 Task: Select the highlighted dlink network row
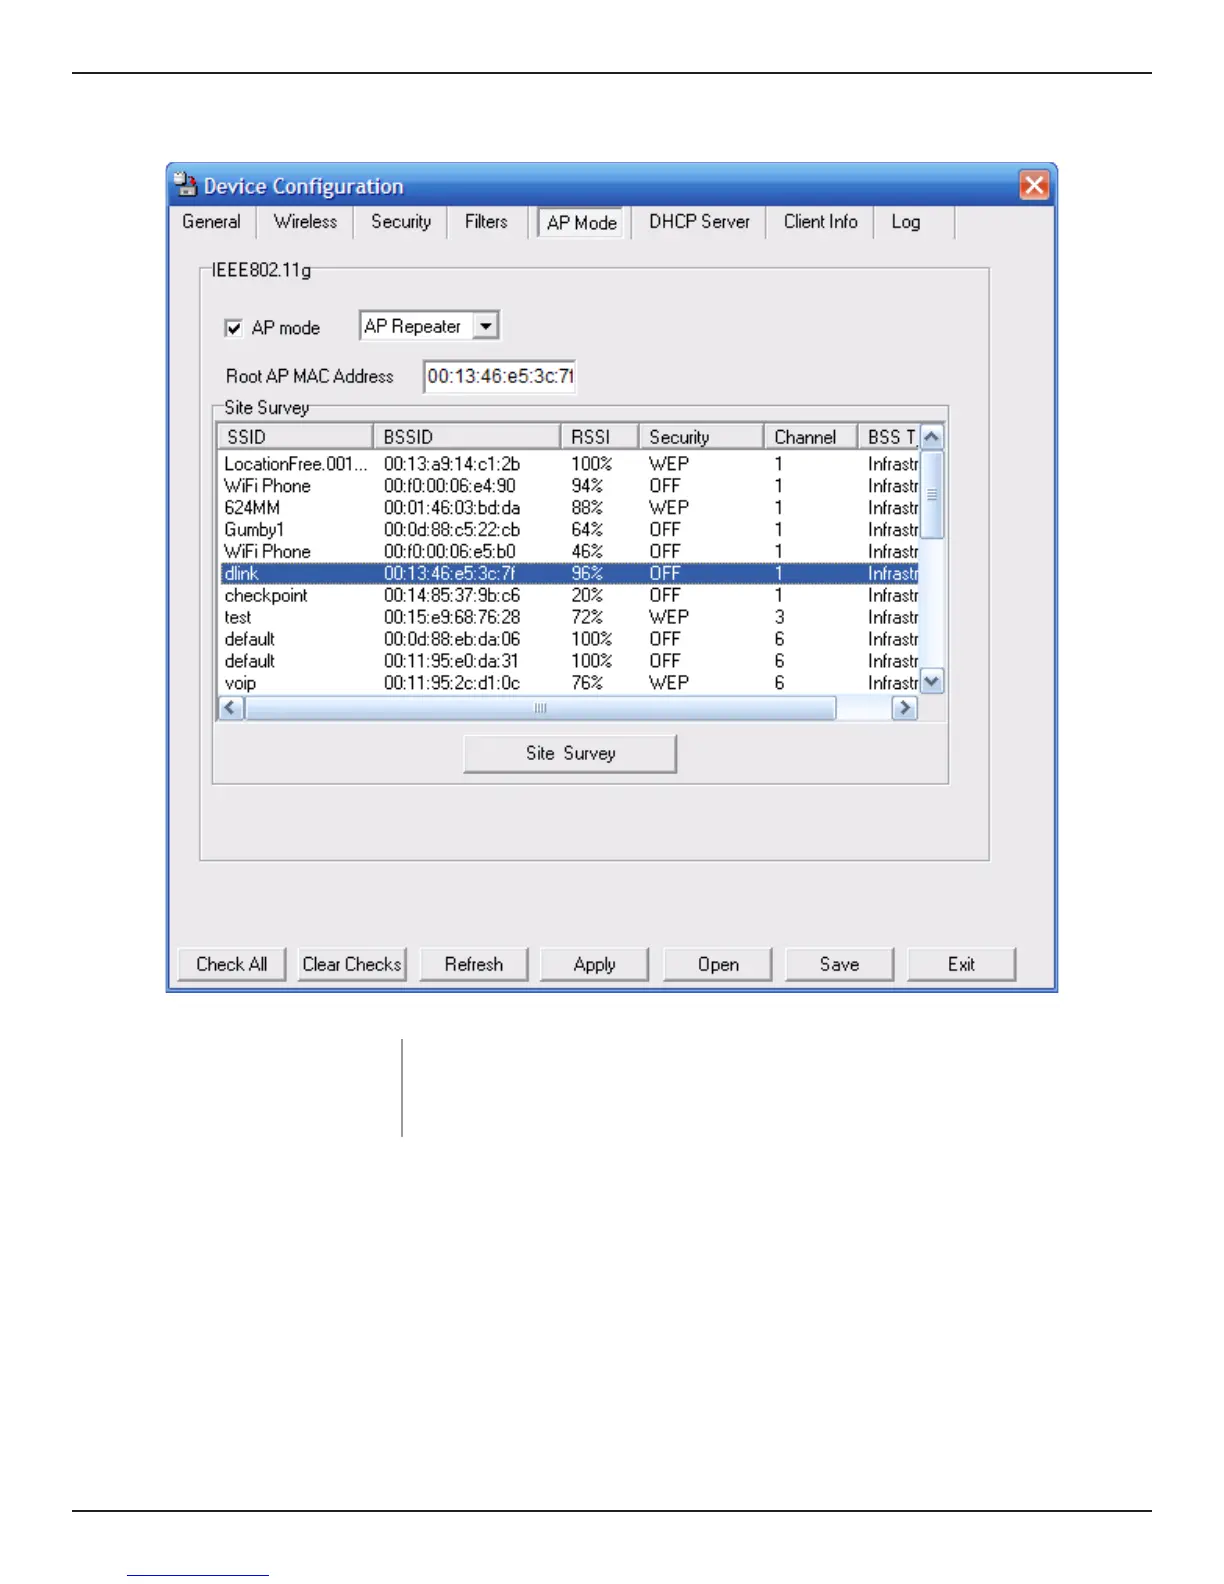click(x=569, y=574)
